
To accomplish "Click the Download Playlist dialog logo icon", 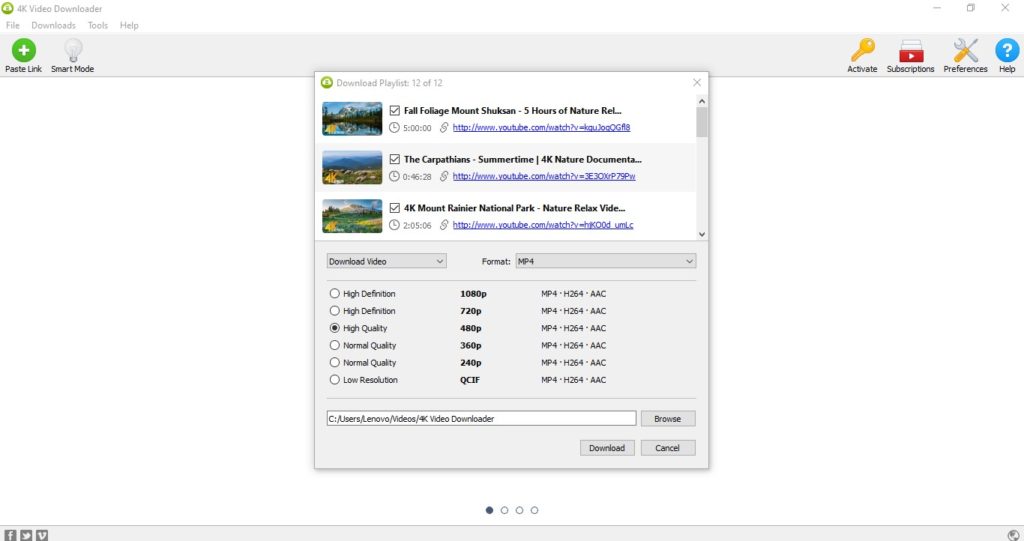I will coord(327,83).
